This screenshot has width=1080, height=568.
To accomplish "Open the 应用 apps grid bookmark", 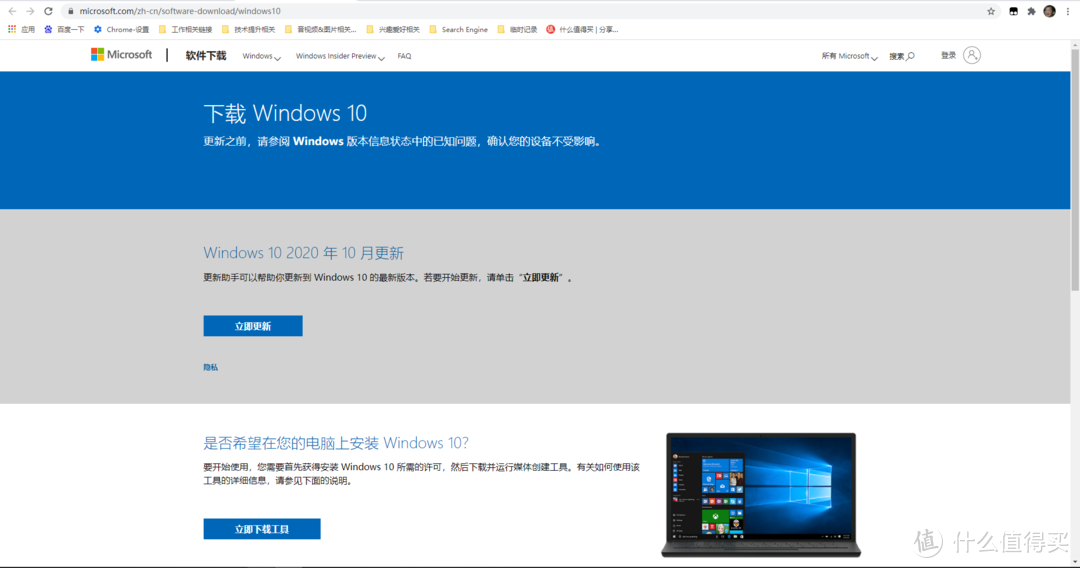I will [x=21, y=30].
